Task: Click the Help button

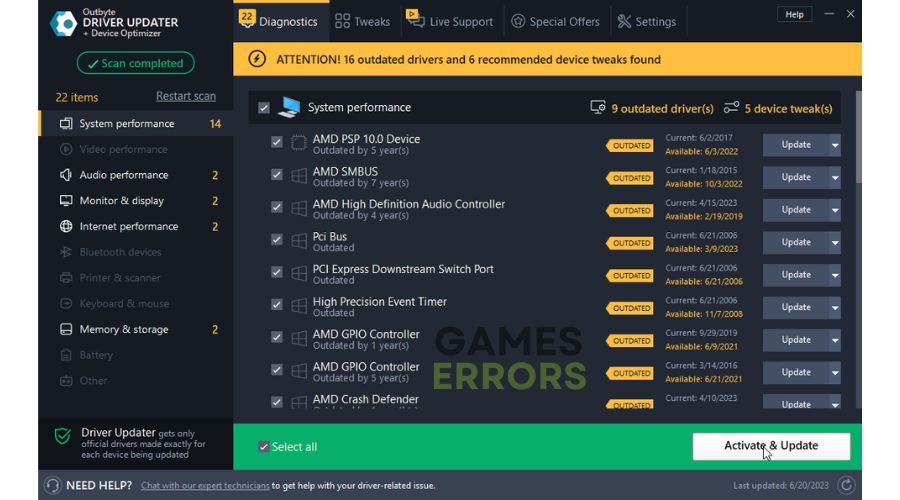Action: (x=794, y=14)
